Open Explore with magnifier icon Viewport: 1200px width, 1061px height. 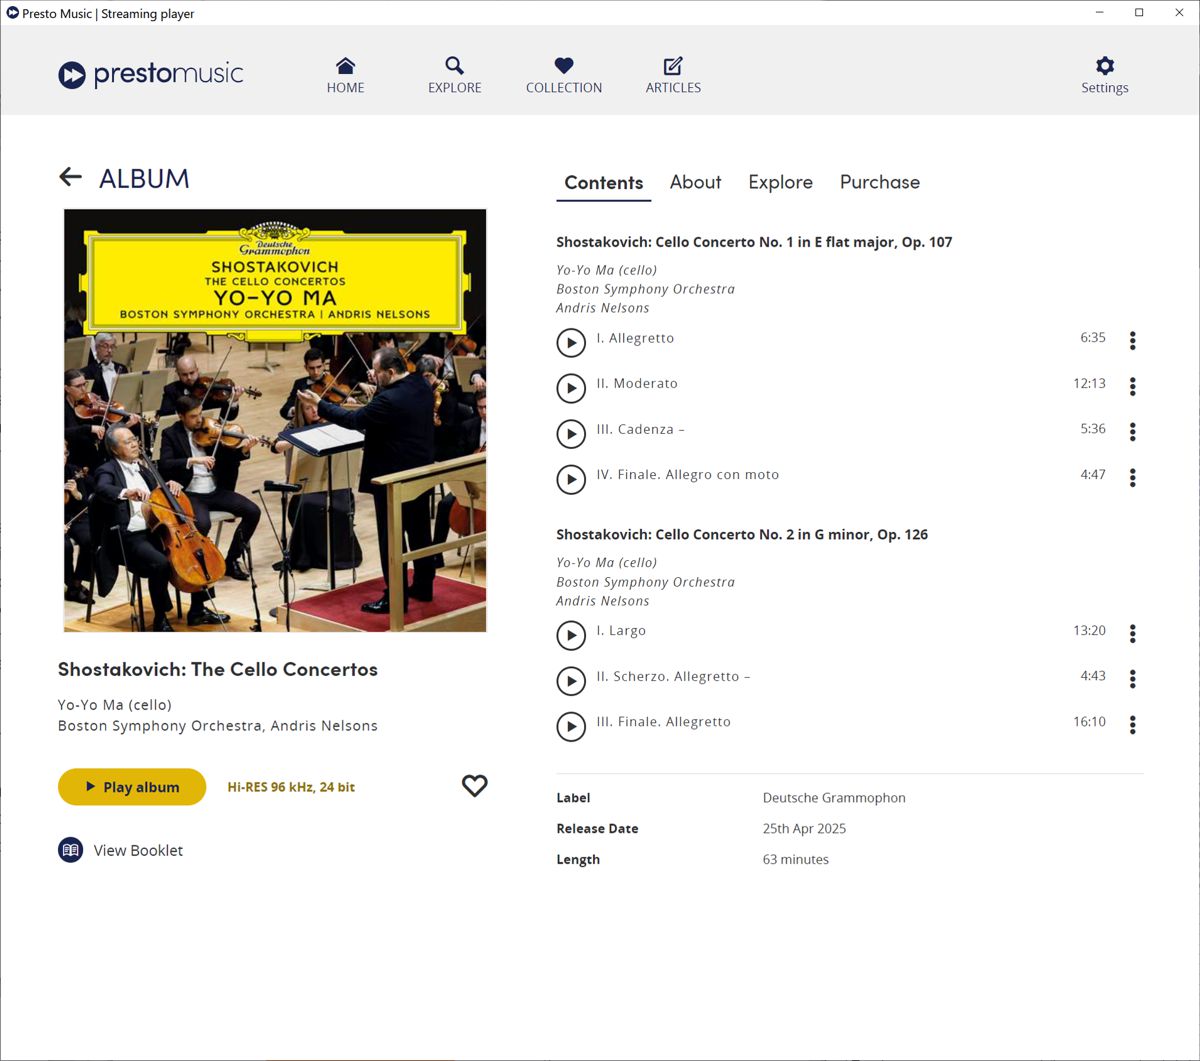click(454, 66)
